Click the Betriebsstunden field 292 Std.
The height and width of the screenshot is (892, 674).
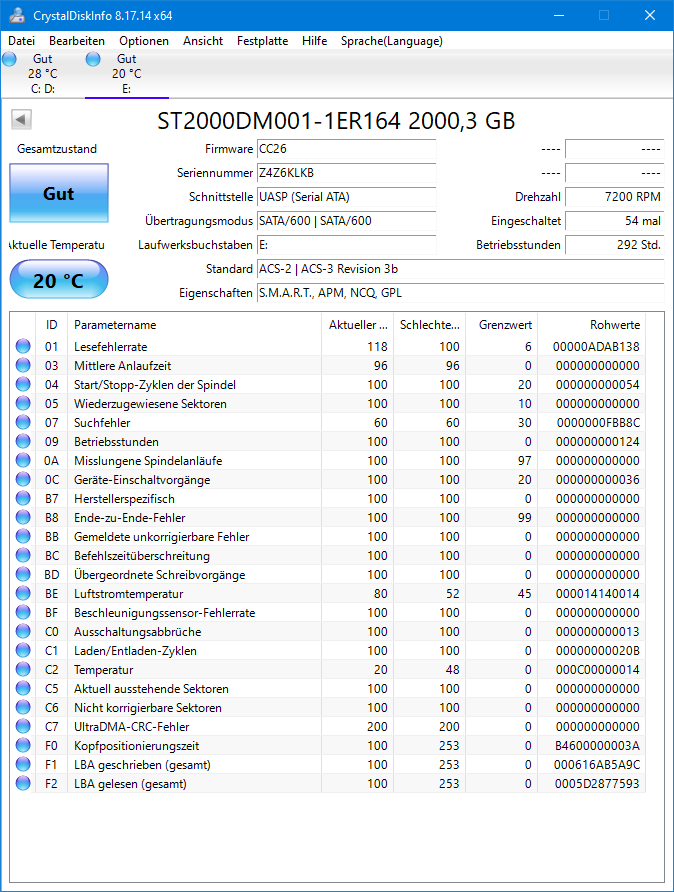pos(614,245)
